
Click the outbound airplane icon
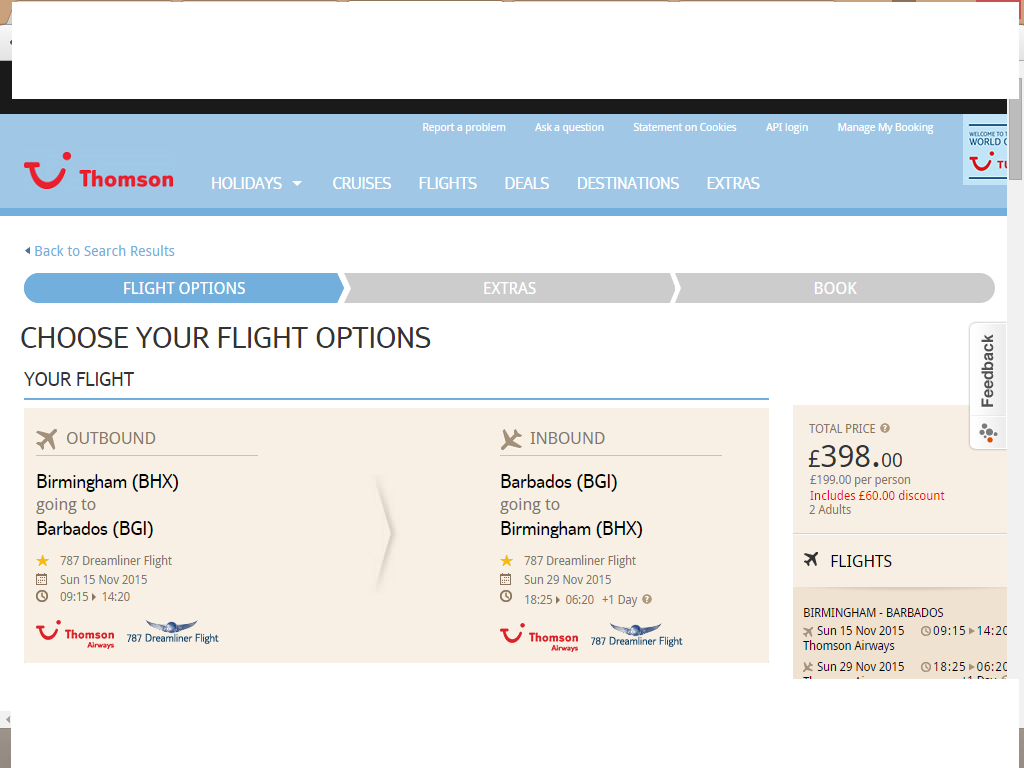click(x=46, y=439)
